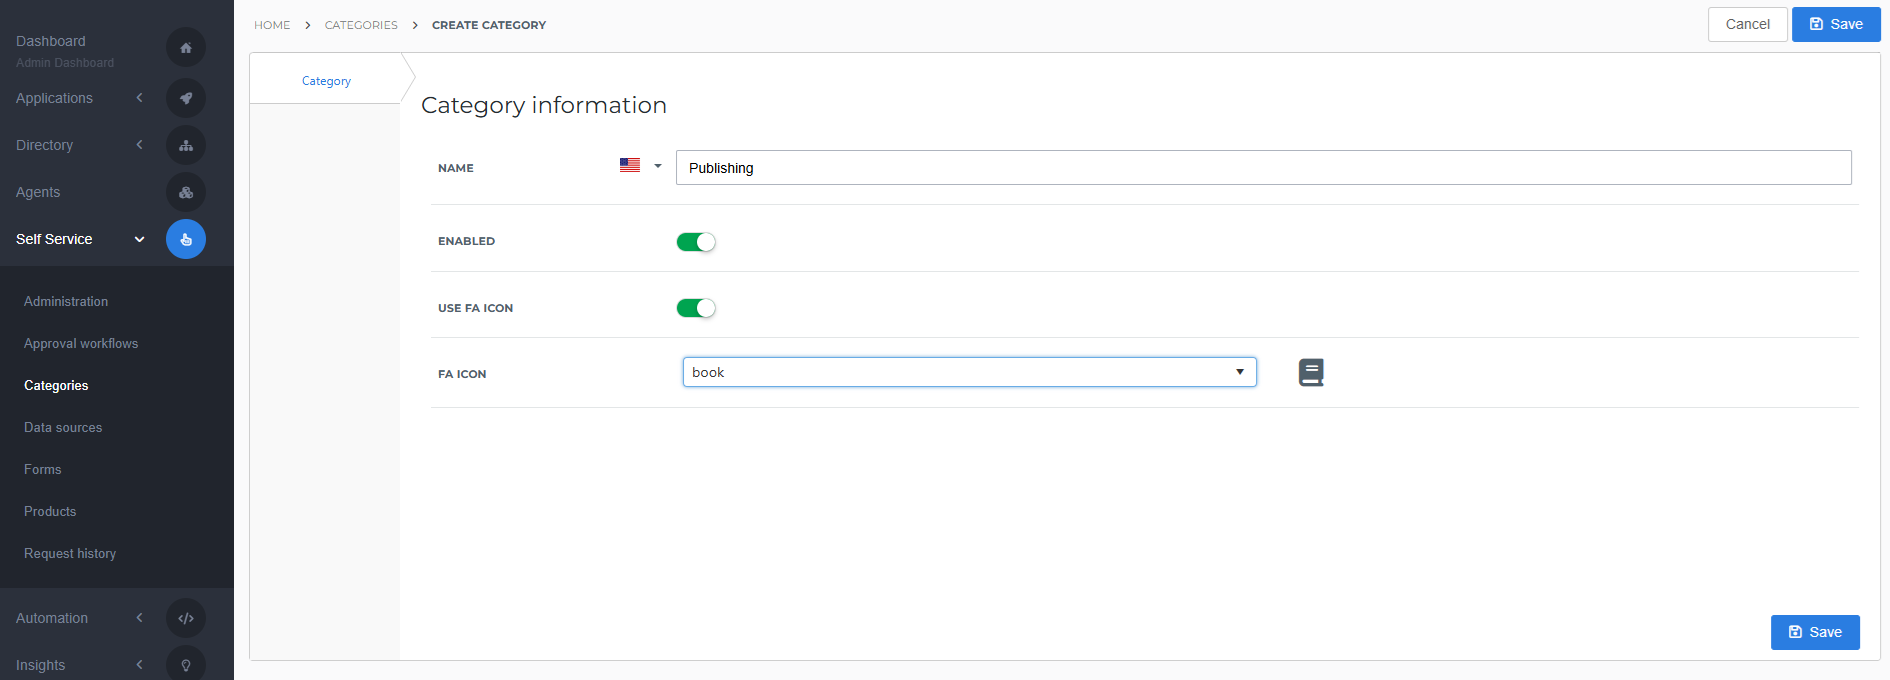Disable the Enabled toggle switch
Screen dimensions: 1890x680
click(696, 242)
